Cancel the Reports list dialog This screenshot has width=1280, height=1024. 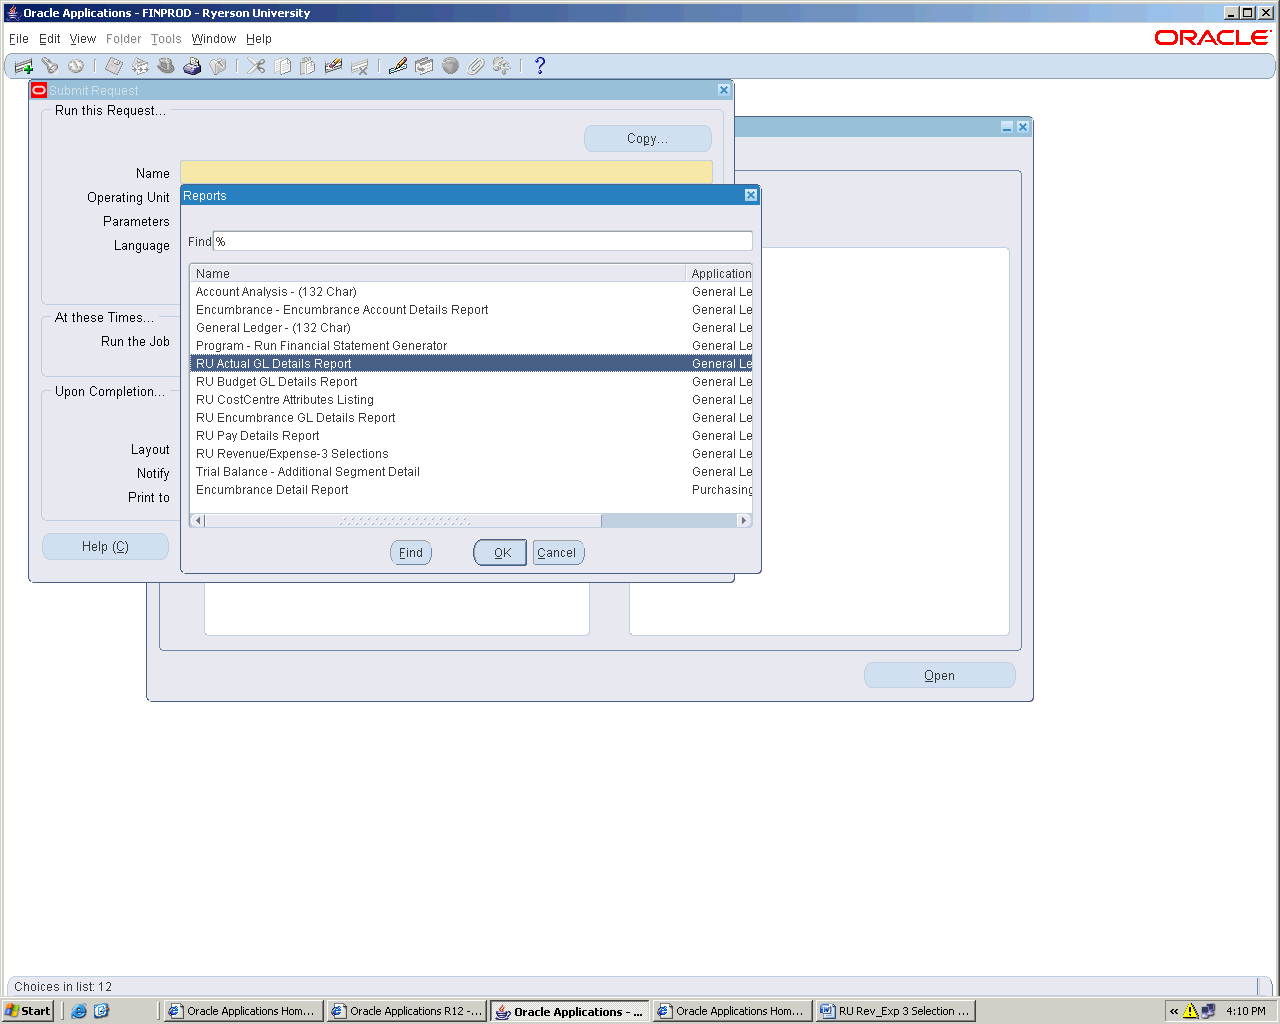click(557, 553)
